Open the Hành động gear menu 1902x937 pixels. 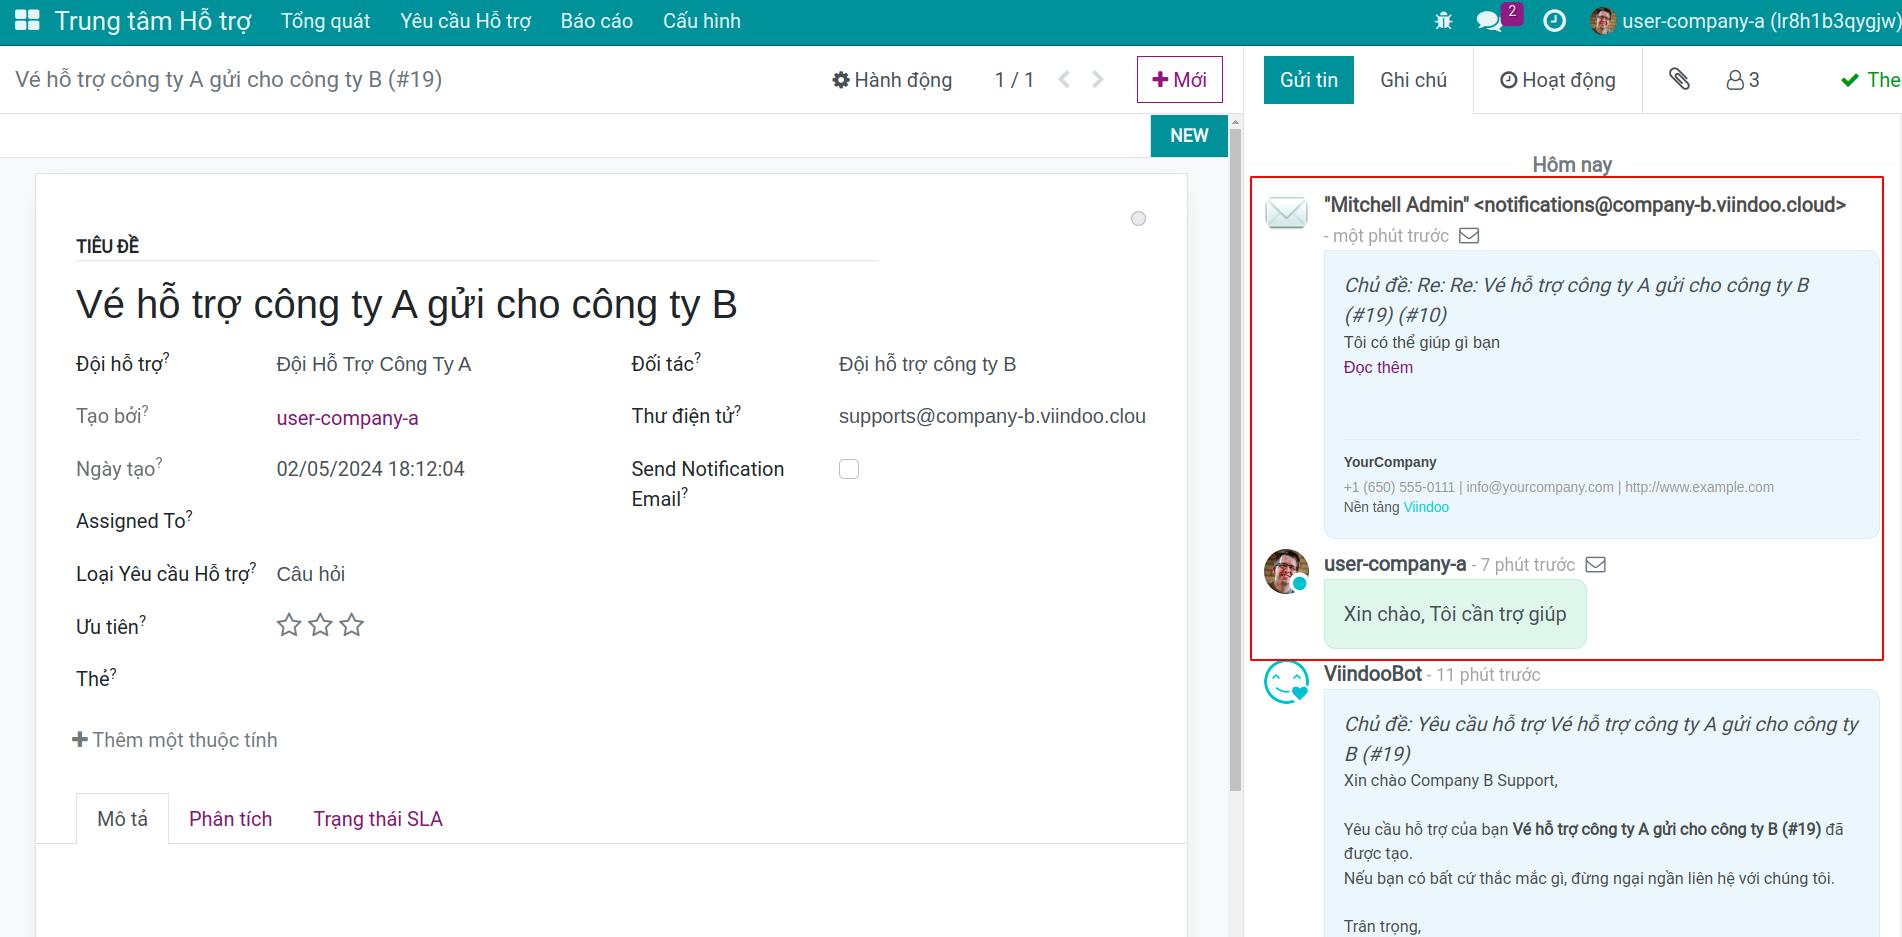click(892, 80)
